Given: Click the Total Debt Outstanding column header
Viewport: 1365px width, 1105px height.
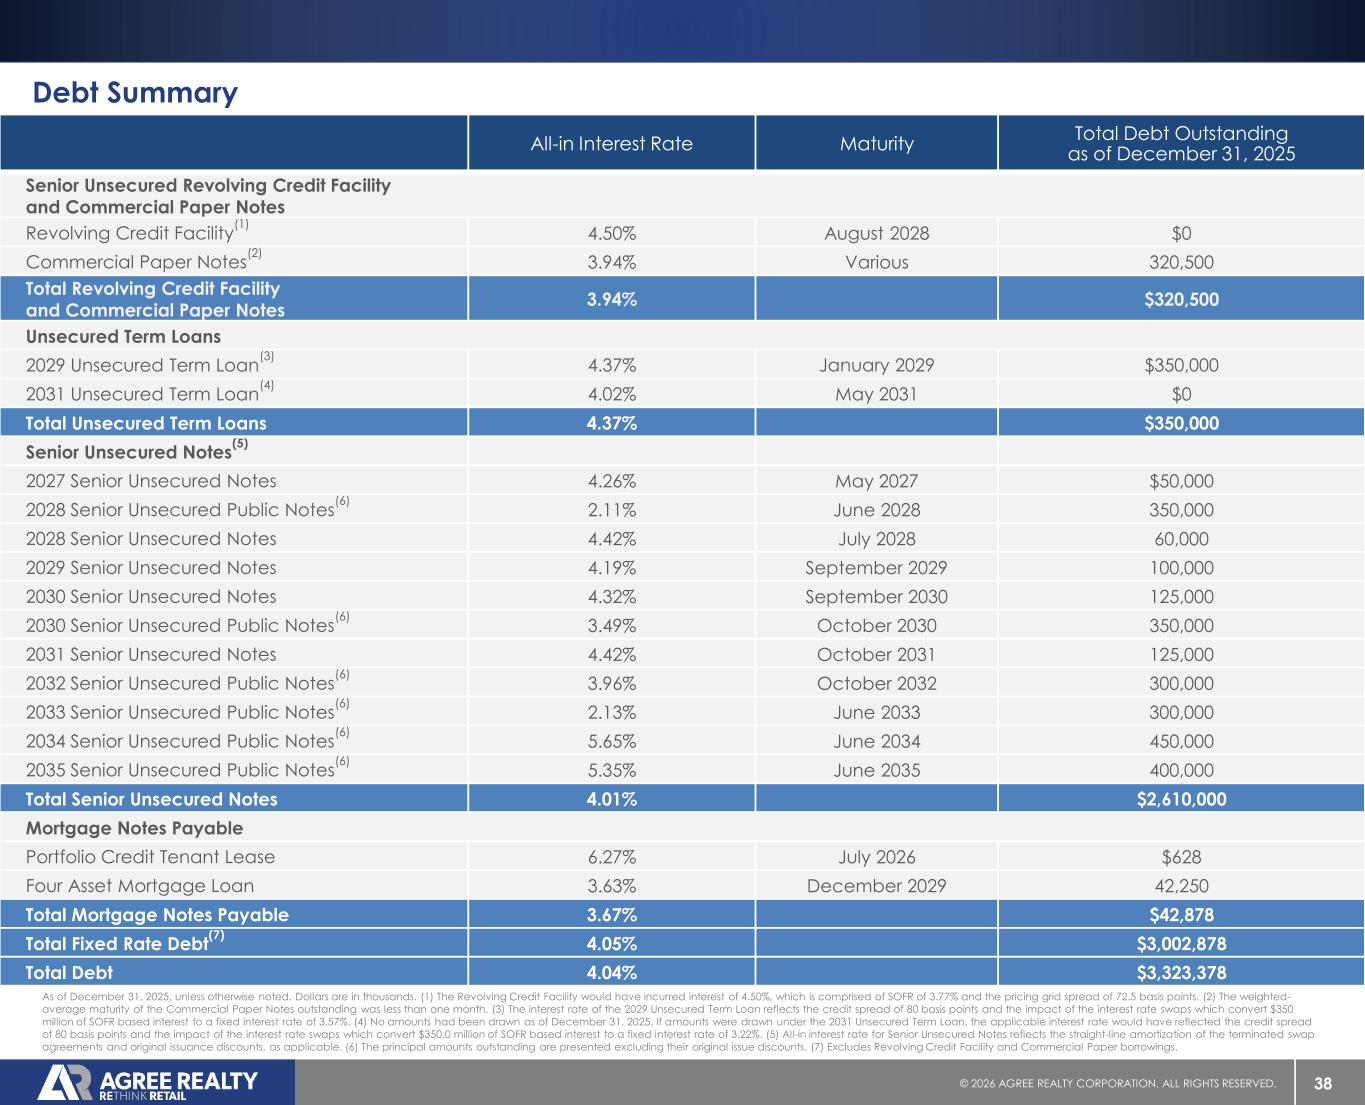Looking at the screenshot, I should (x=1181, y=143).
